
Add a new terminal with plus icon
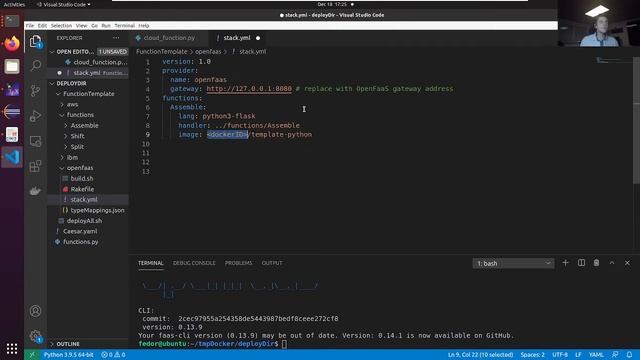(565, 263)
